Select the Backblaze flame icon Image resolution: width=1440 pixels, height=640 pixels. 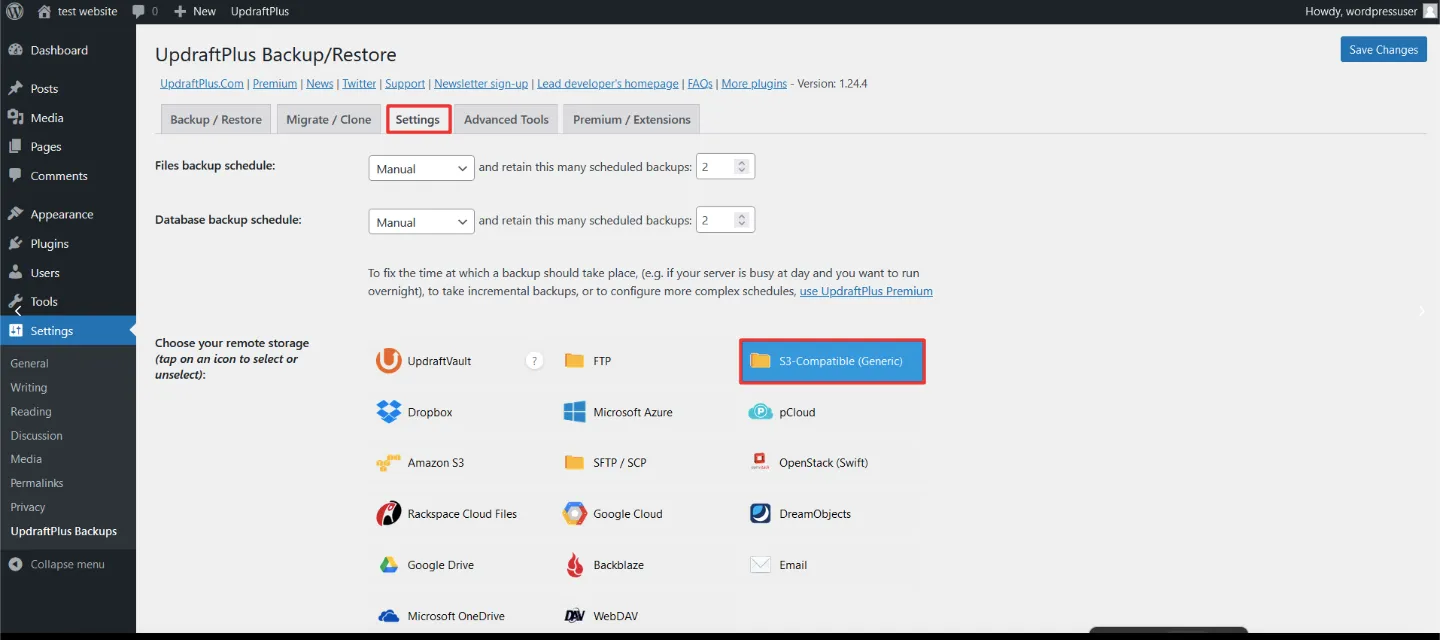point(574,565)
